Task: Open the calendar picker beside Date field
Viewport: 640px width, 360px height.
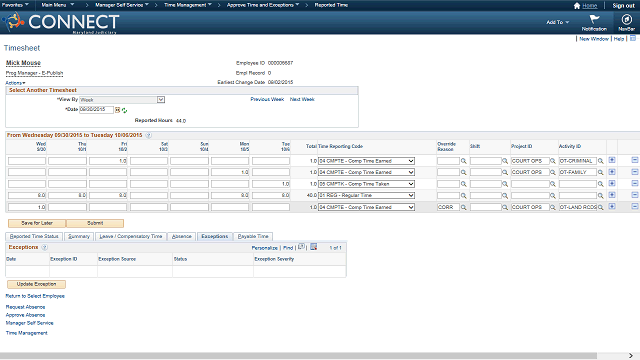Action: [x=118, y=110]
